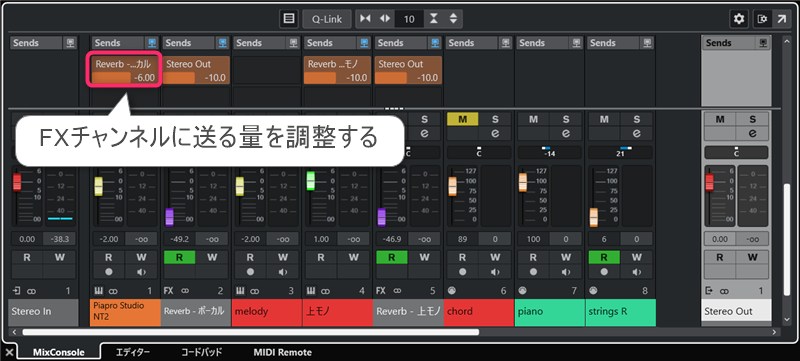Viewport: 800px width, 361px height.
Task: Open MixConsole settings gear icon
Action: (x=738, y=19)
